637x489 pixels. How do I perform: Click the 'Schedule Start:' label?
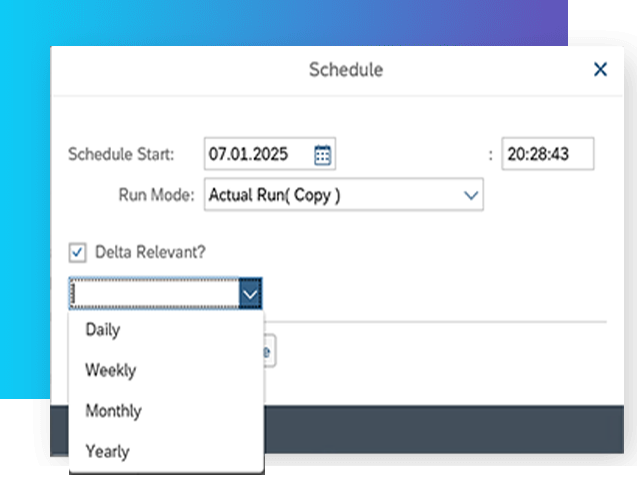(121, 154)
